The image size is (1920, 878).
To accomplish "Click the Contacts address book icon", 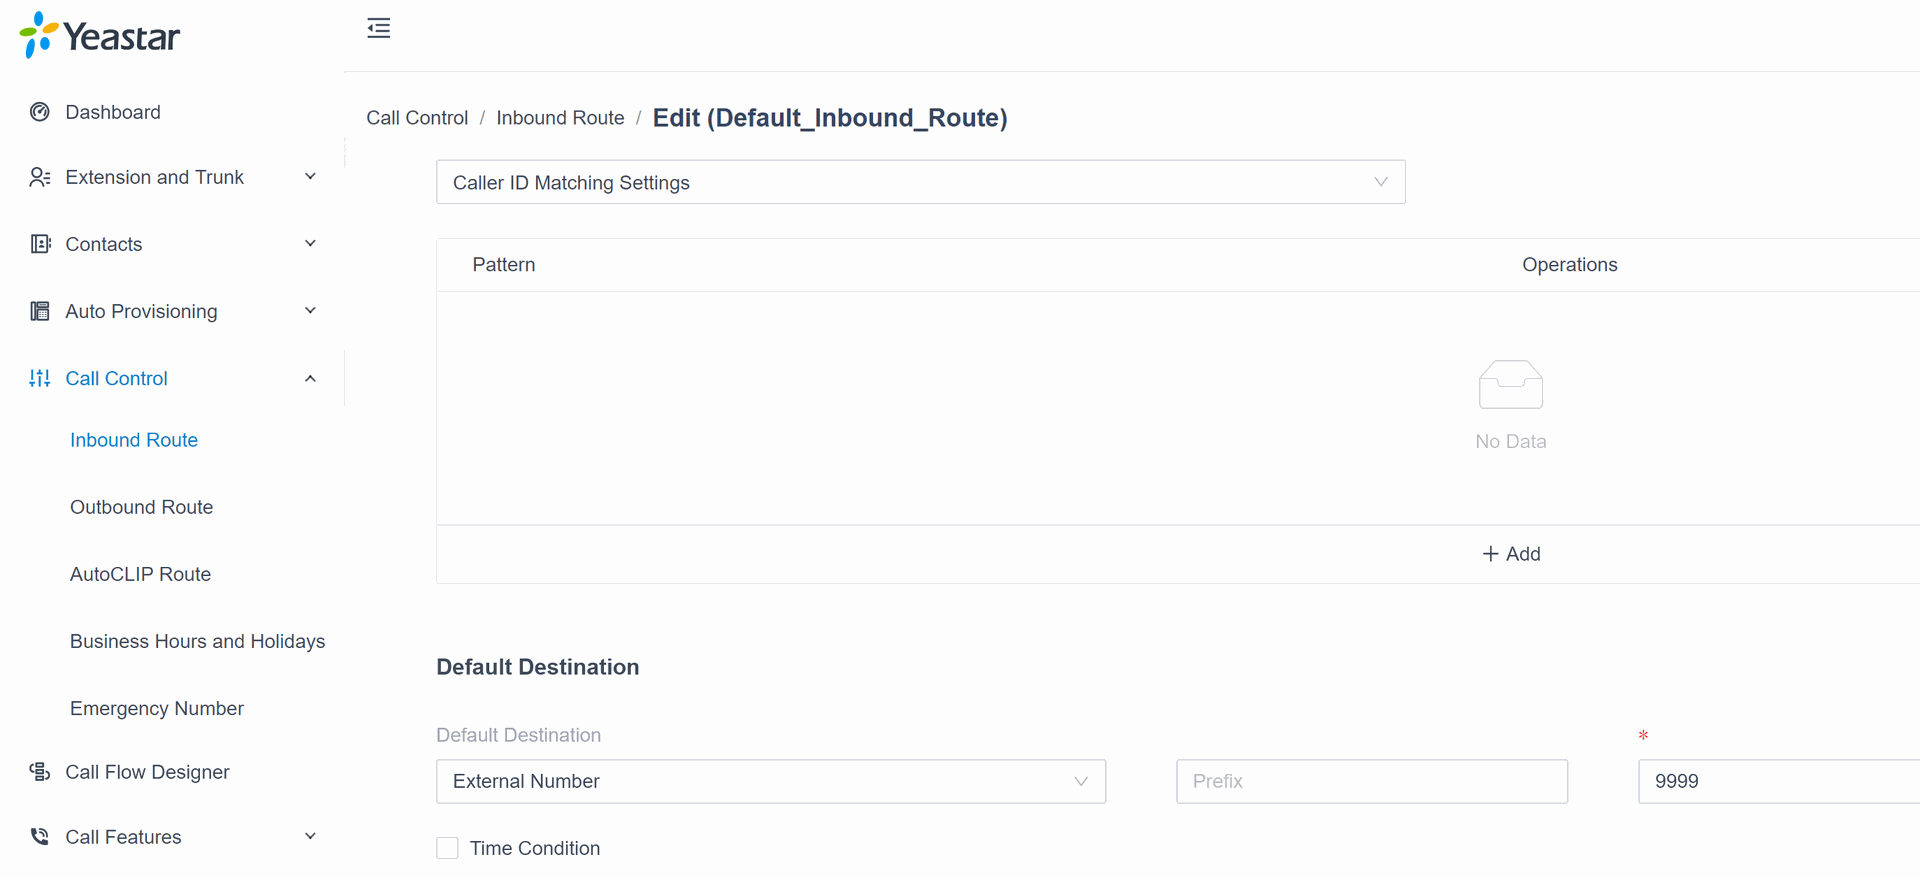I will [x=40, y=244].
